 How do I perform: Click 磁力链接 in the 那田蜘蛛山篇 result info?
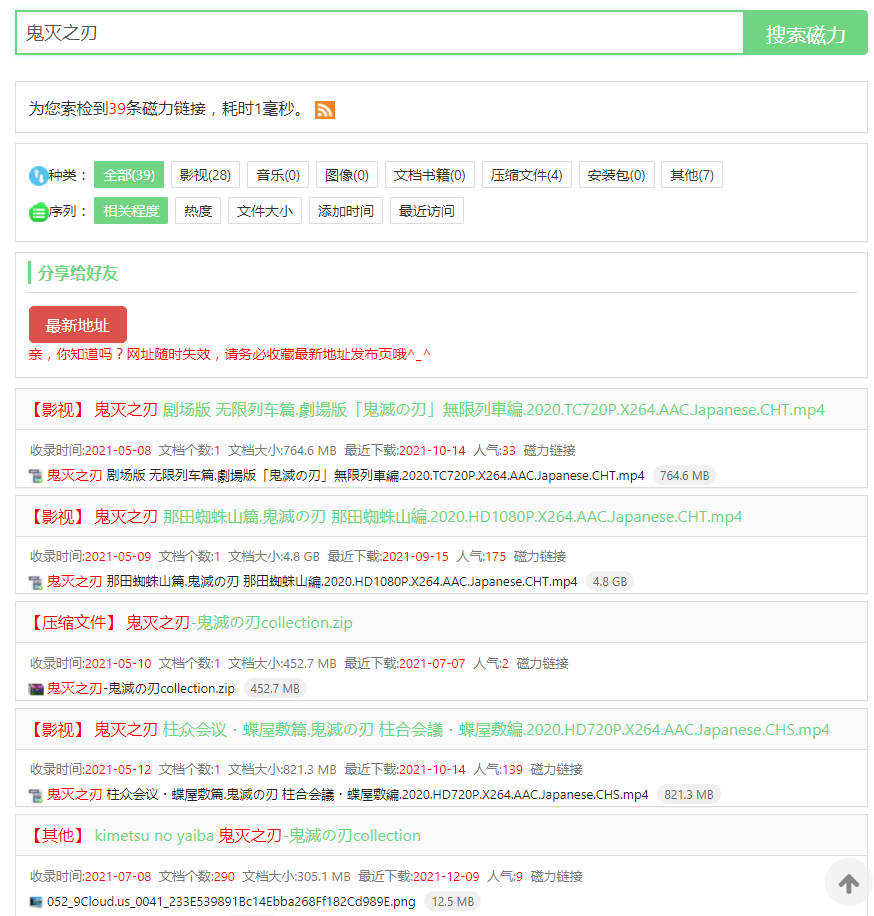click(x=540, y=557)
